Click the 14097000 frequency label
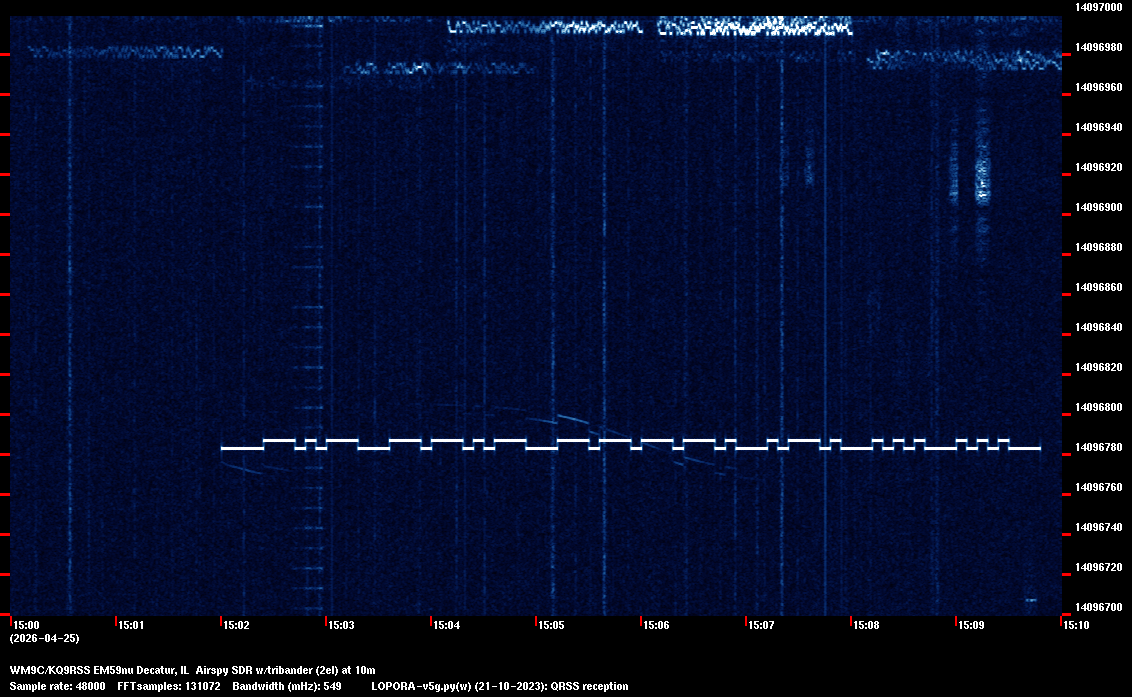The width and height of the screenshot is (1132, 697). point(1098,7)
